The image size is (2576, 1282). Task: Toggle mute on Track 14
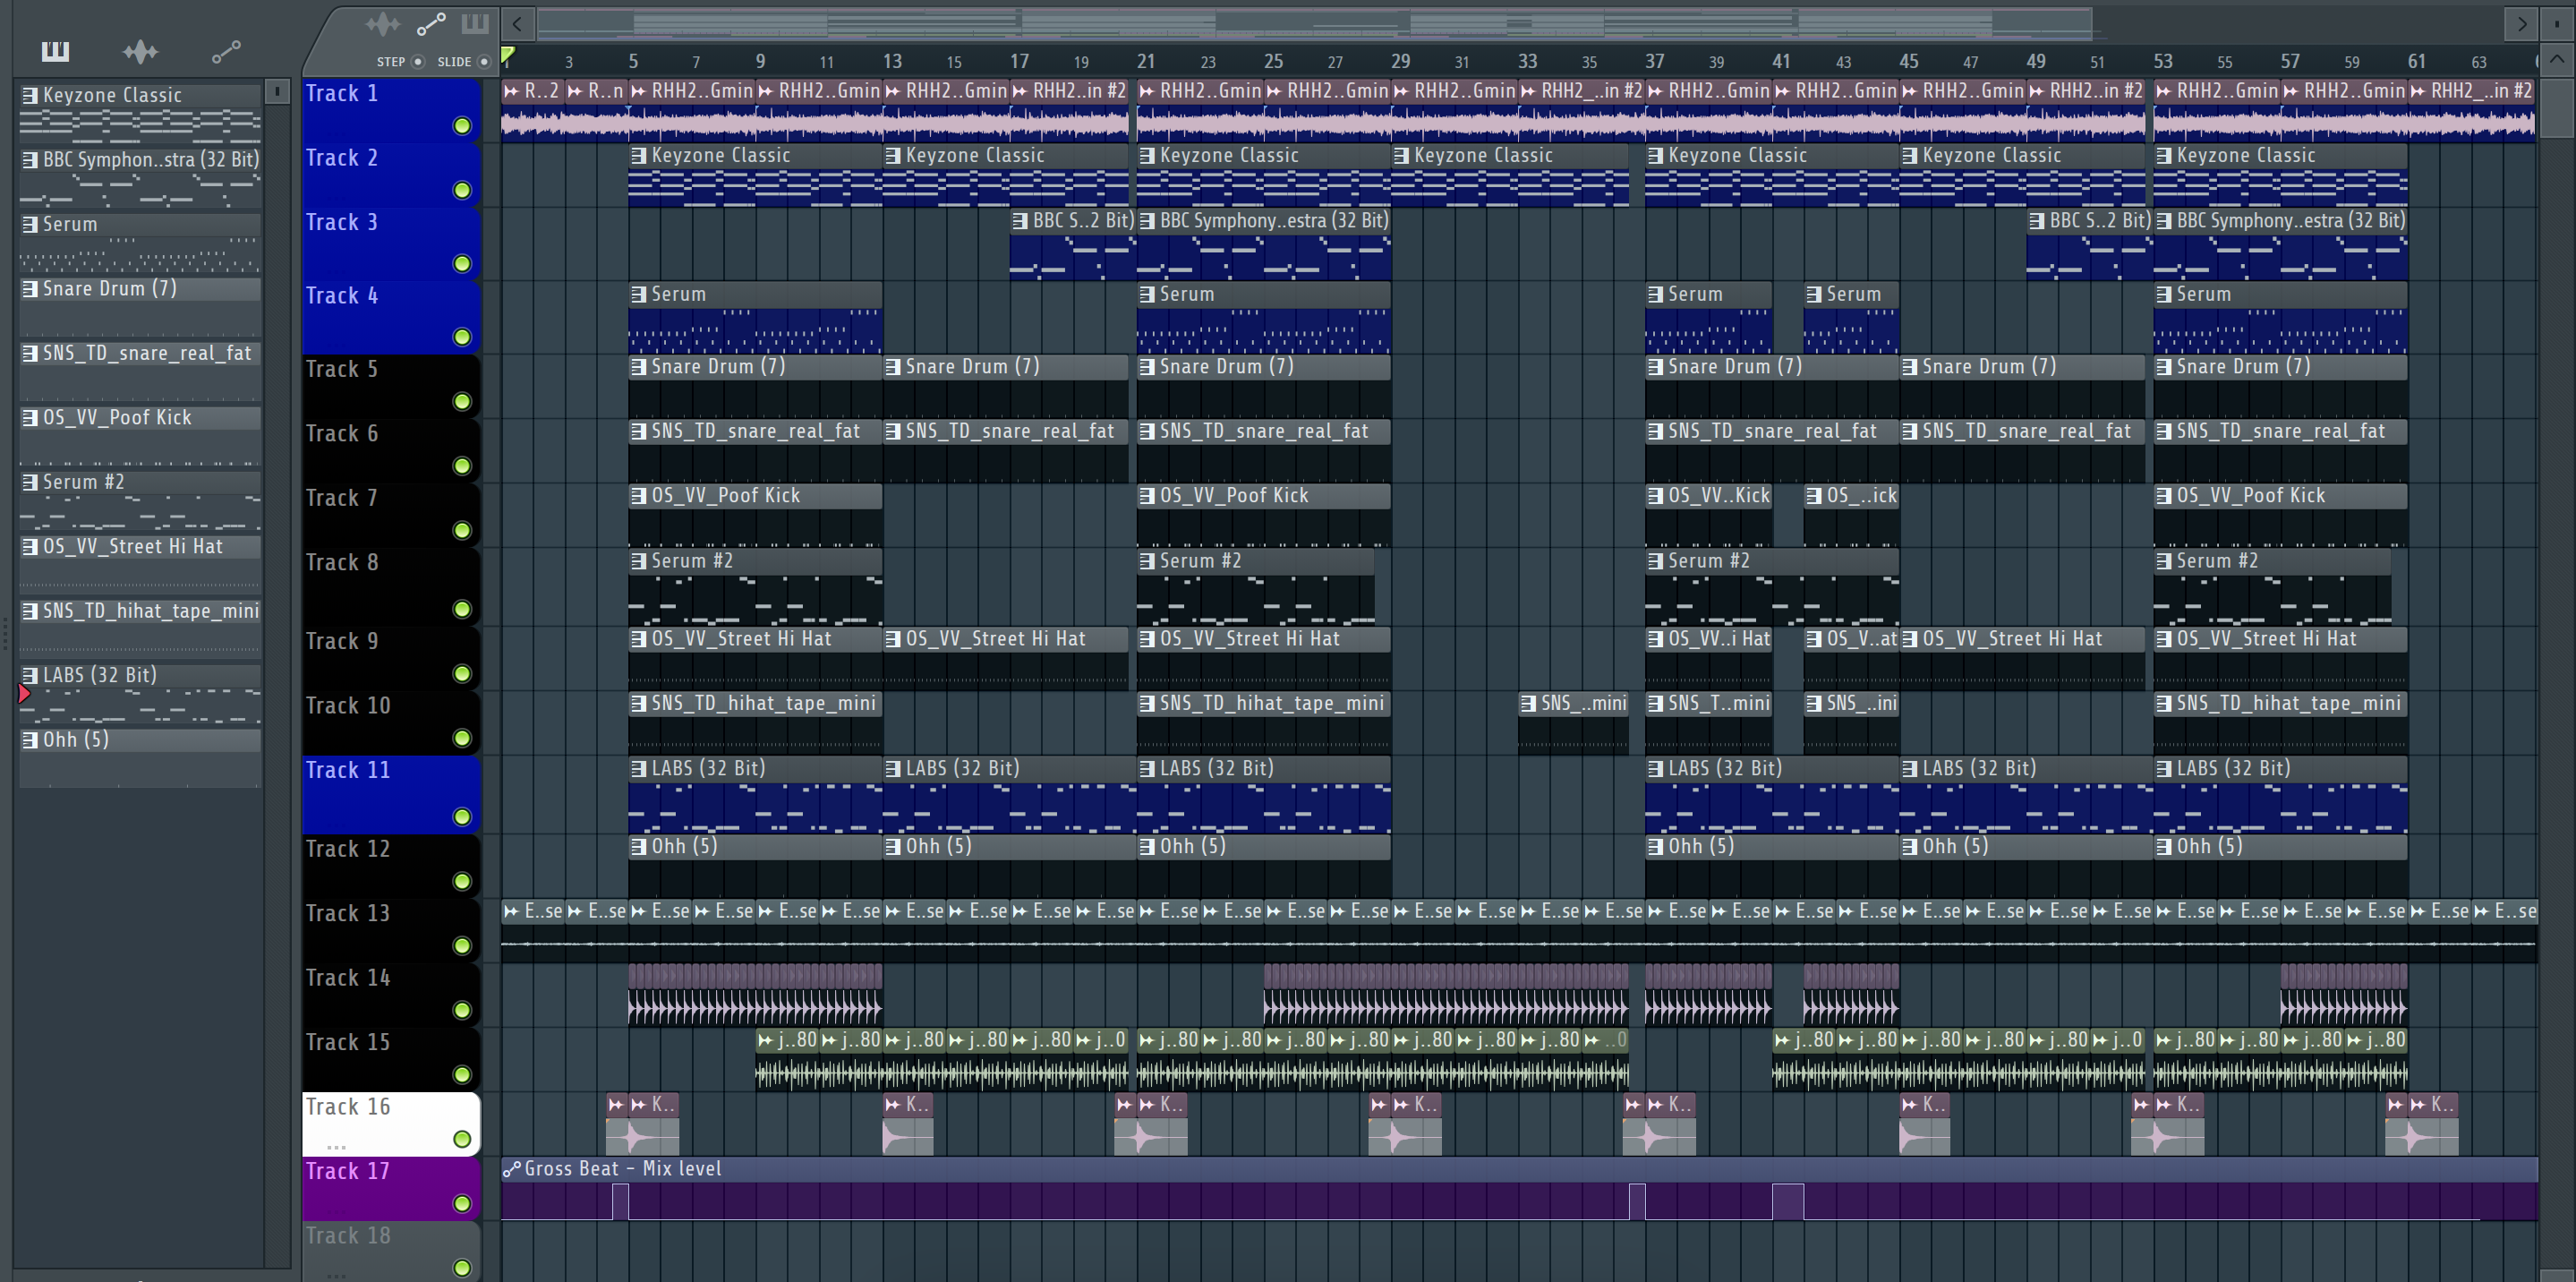[462, 1010]
